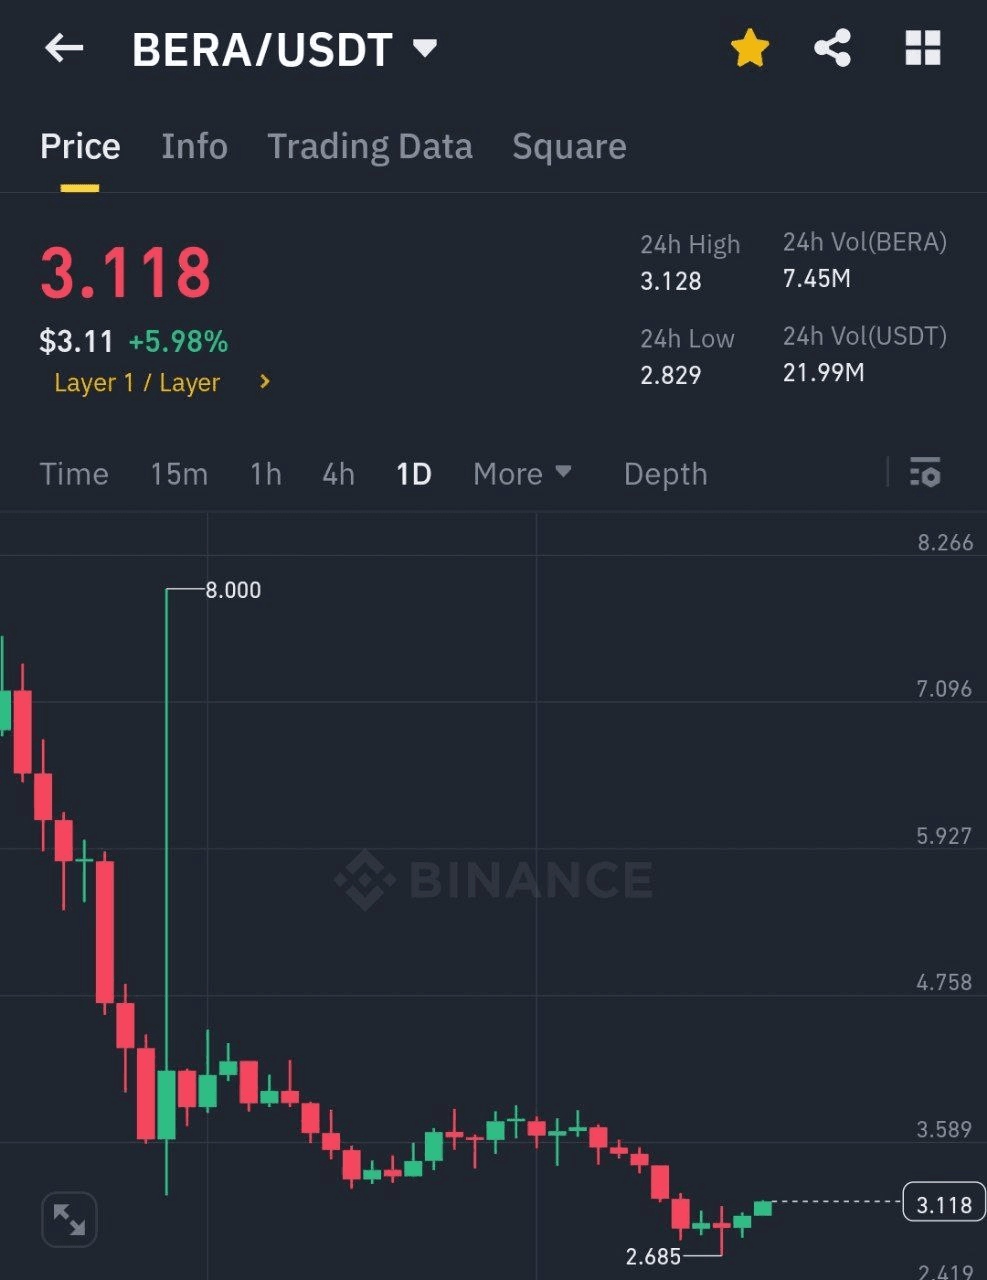Image resolution: width=987 pixels, height=1280 pixels.
Task: Switch to the Depth chart view
Action: pos(665,474)
